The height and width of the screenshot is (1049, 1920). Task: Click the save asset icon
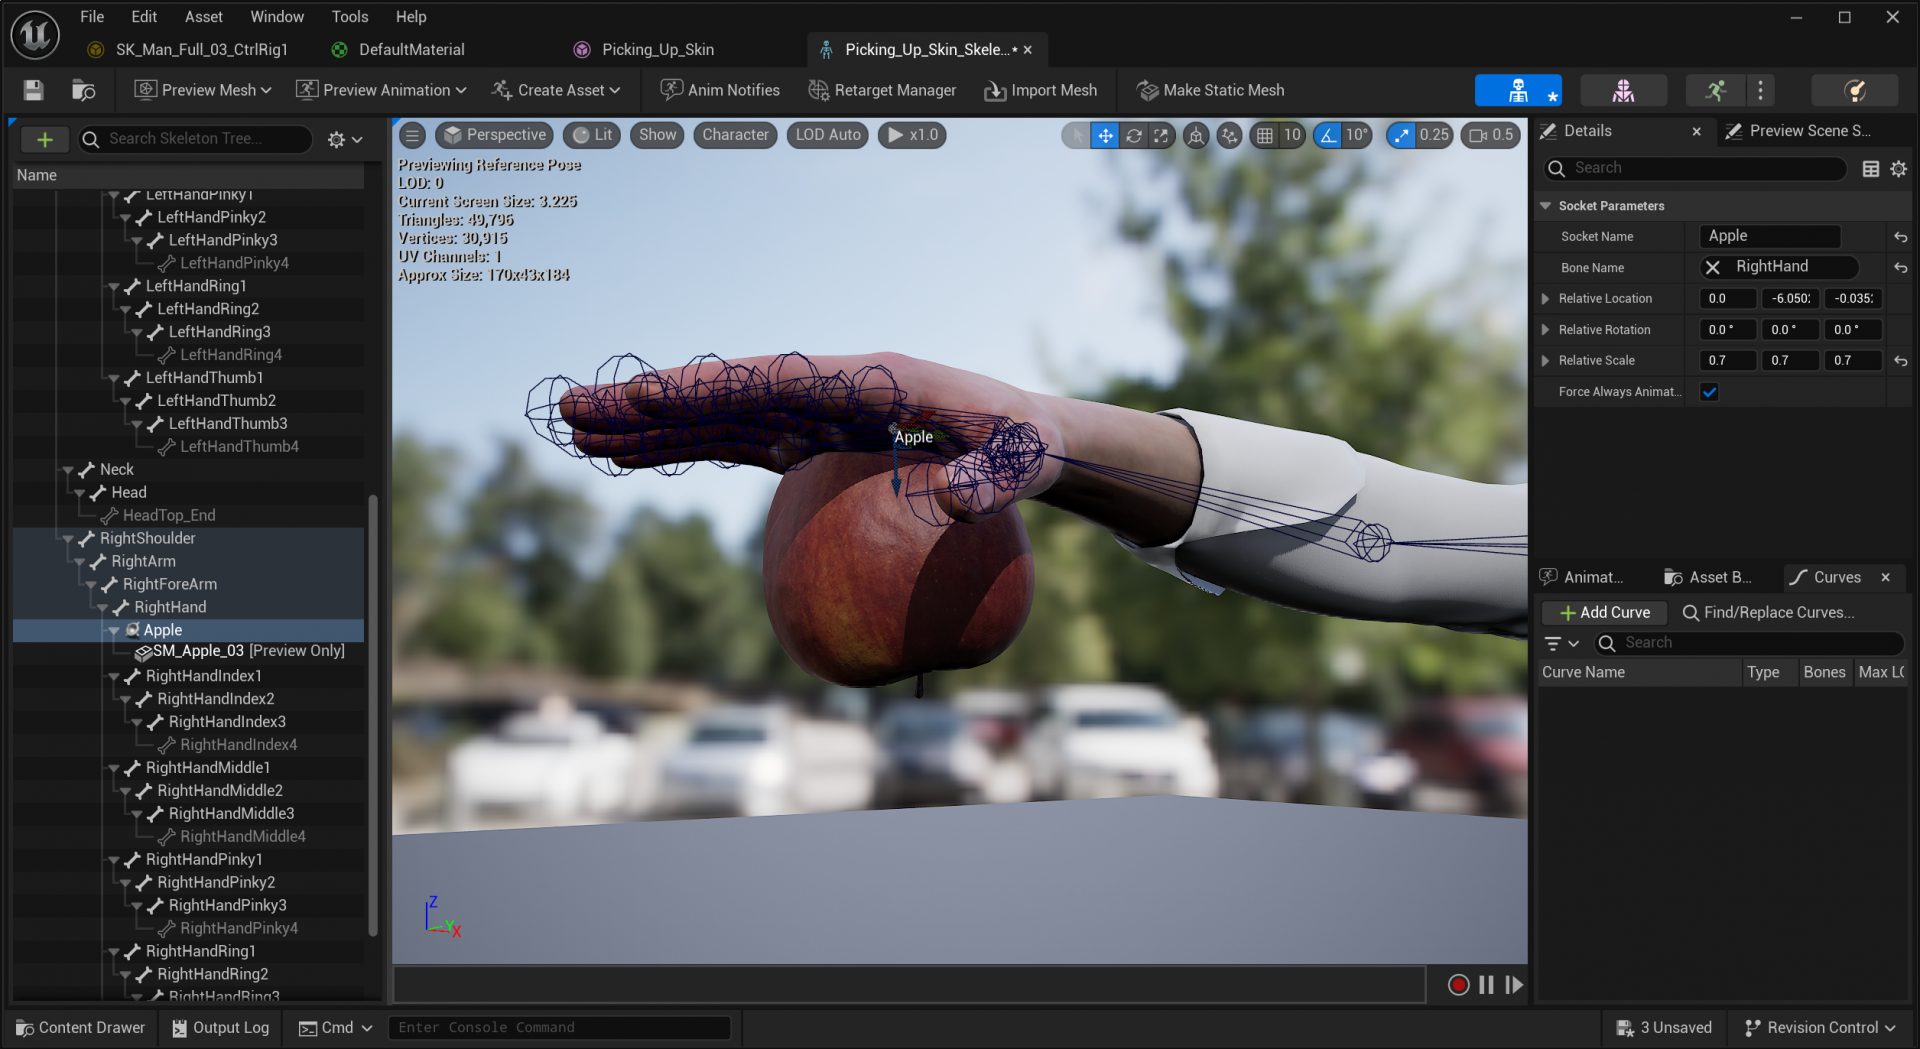tap(33, 91)
